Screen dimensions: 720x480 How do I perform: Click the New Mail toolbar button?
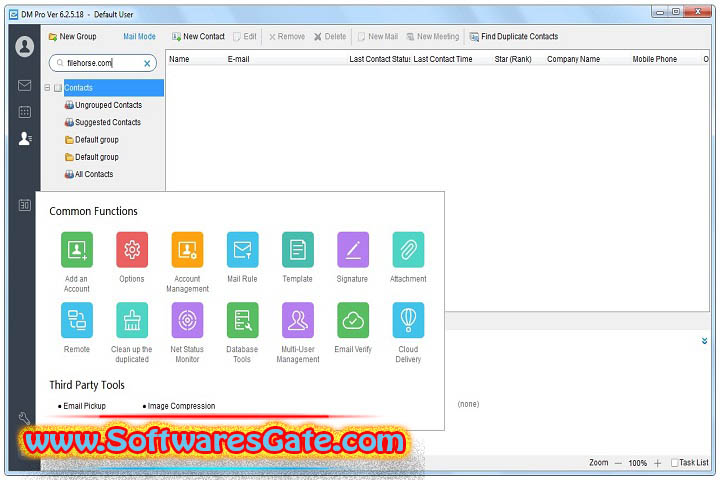click(378, 36)
